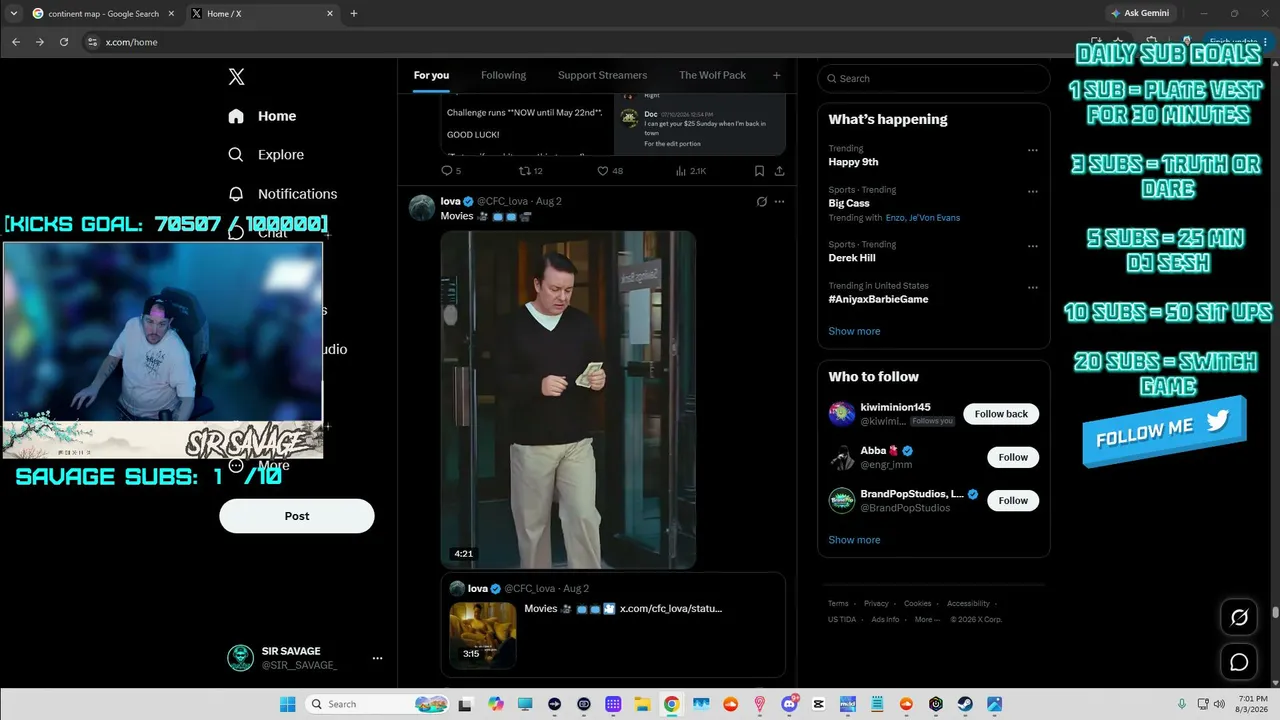Viewport: 1280px width, 720px height.
Task: Open the Support Streamers tab
Action: click(602, 75)
